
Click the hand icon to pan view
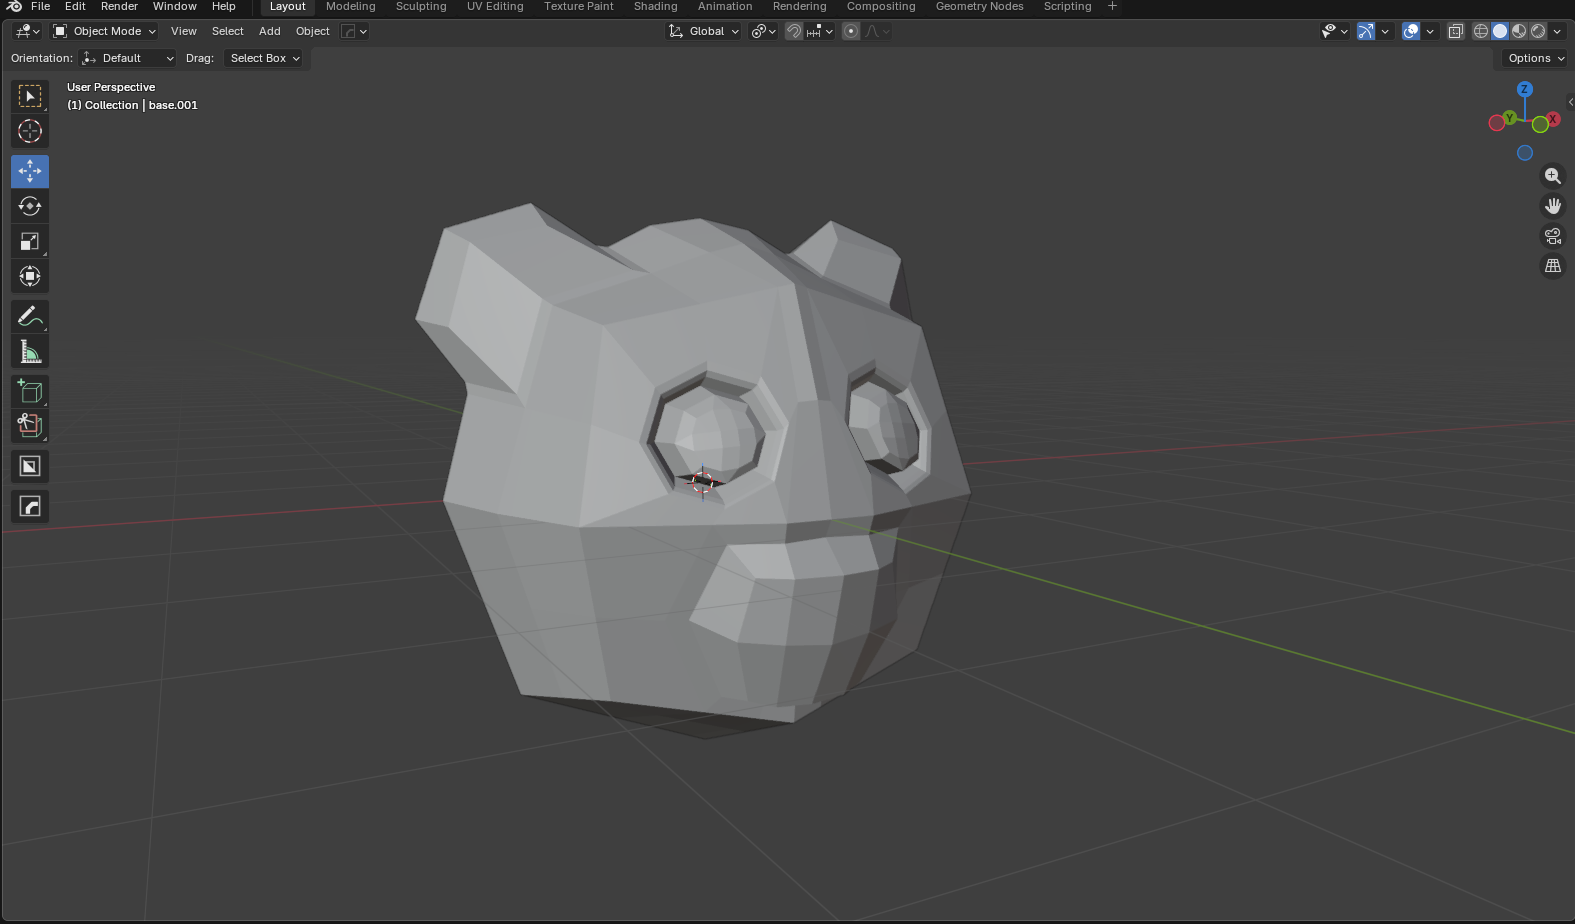[1553, 206]
